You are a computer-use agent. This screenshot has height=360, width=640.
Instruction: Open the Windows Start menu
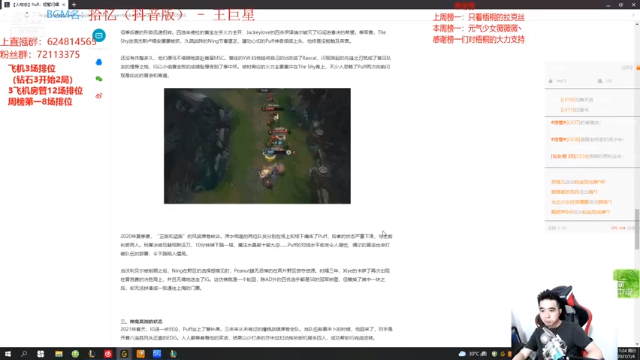coord(8,354)
